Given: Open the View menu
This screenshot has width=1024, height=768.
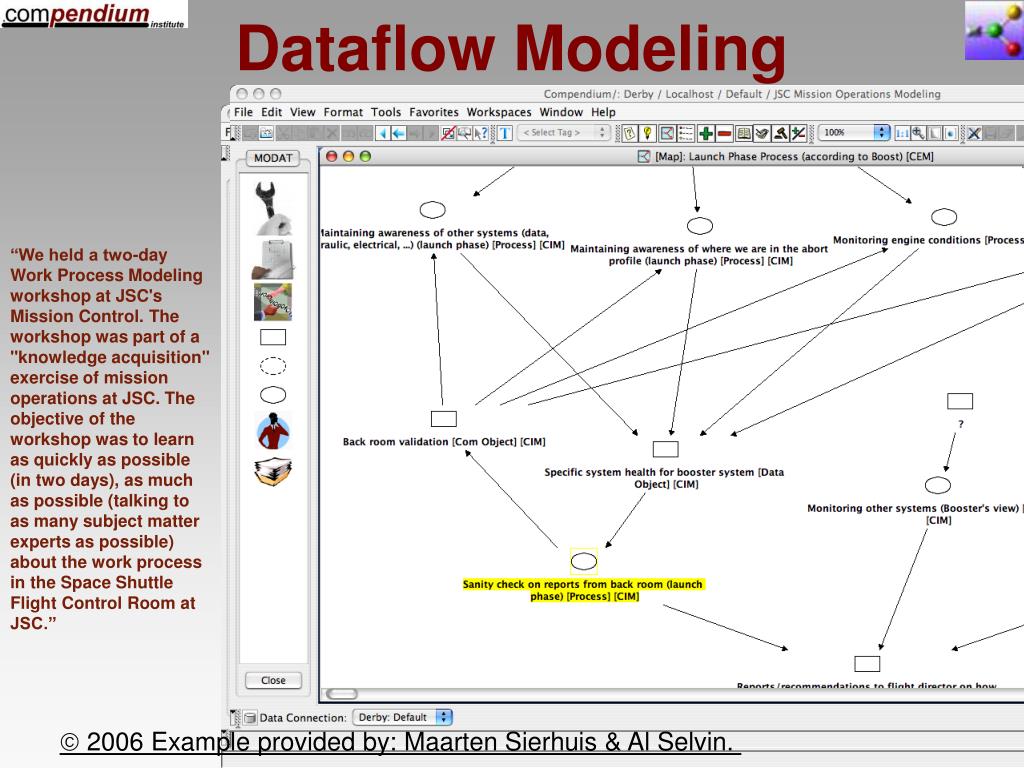Looking at the screenshot, I should coord(302,112).
